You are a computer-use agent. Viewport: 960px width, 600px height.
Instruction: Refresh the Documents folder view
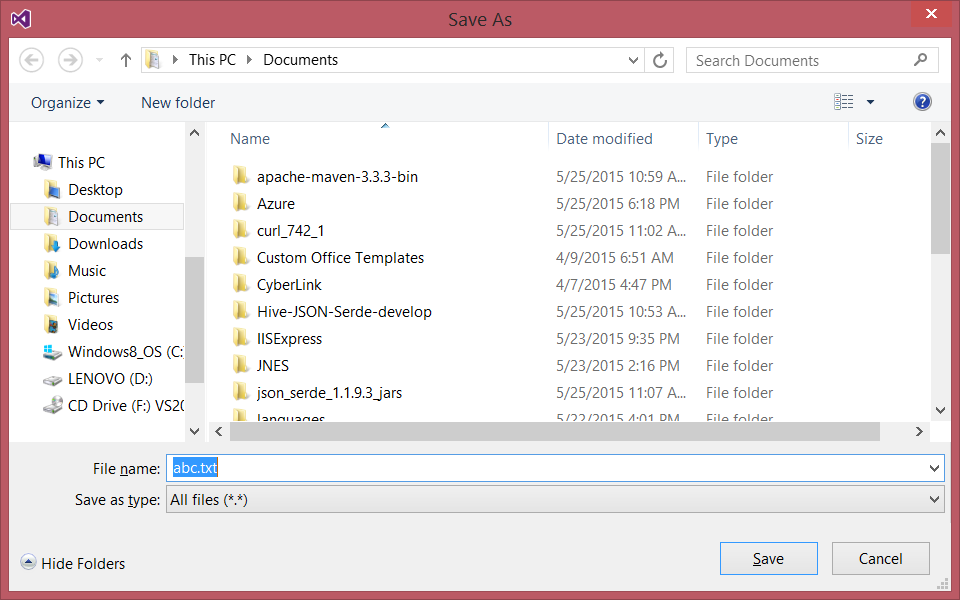click(x=660, y=60)
